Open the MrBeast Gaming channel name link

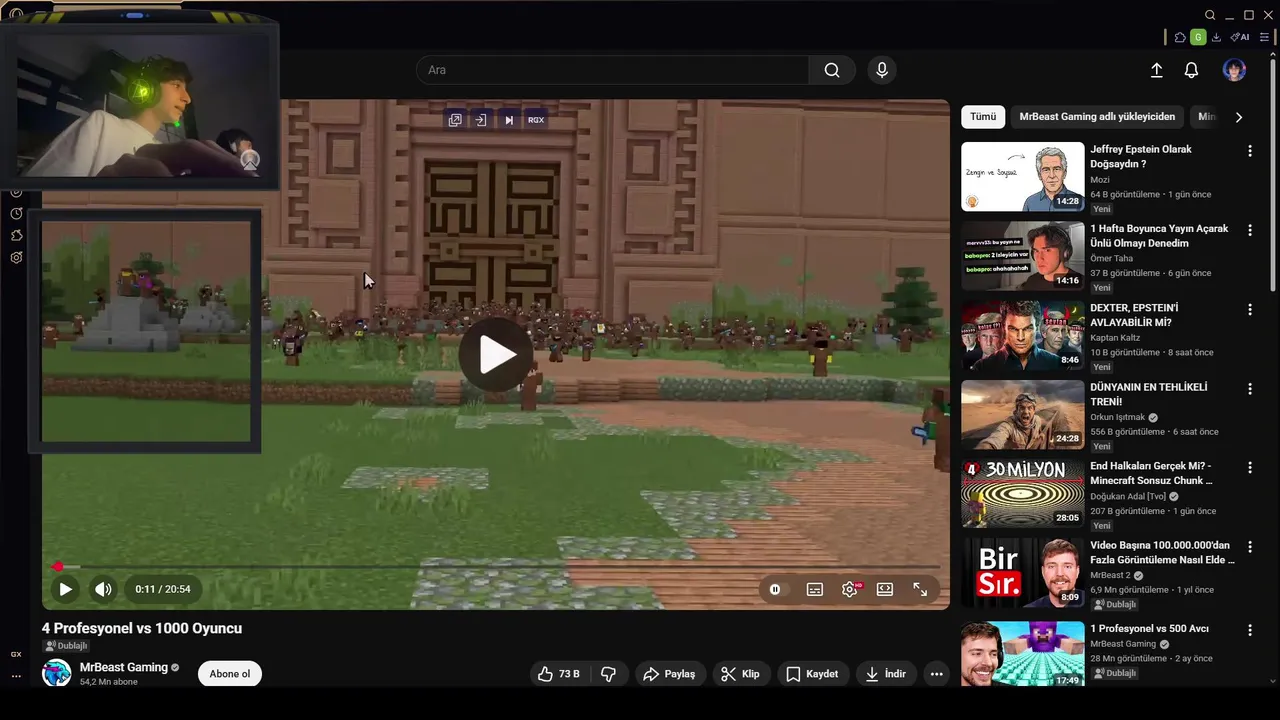[x=124, y=667]
